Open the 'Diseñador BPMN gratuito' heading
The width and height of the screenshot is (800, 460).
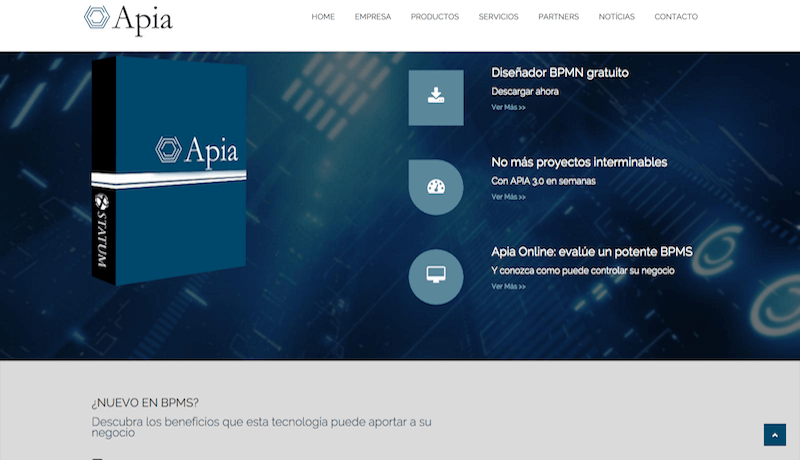[x=560, y=73]
